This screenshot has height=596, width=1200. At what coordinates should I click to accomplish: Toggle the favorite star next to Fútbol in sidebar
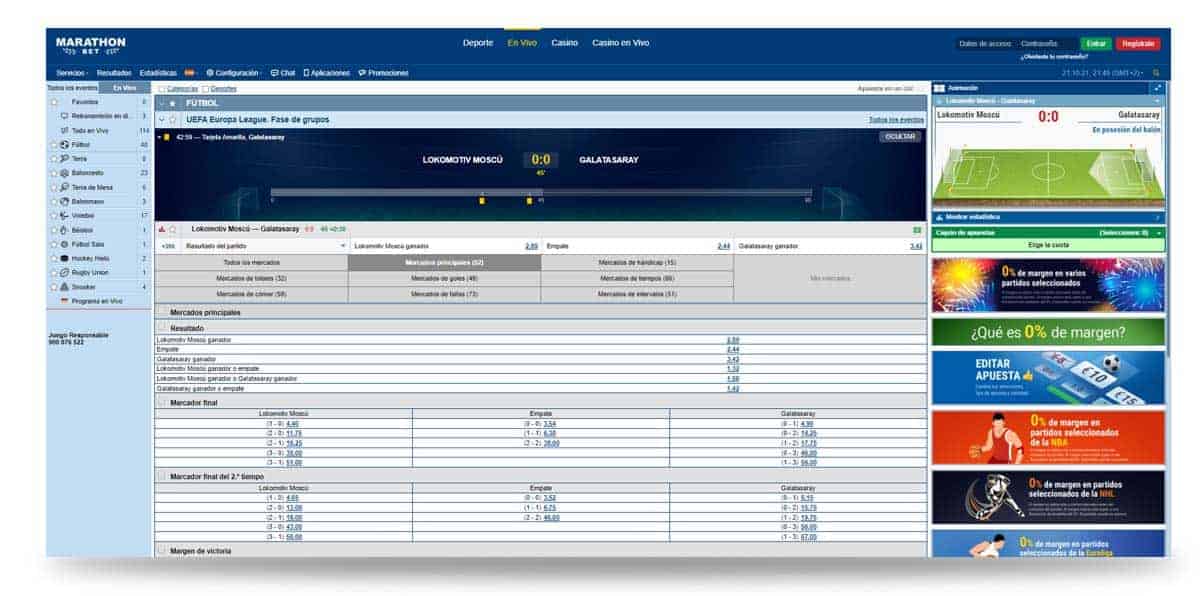pos(53,145)
